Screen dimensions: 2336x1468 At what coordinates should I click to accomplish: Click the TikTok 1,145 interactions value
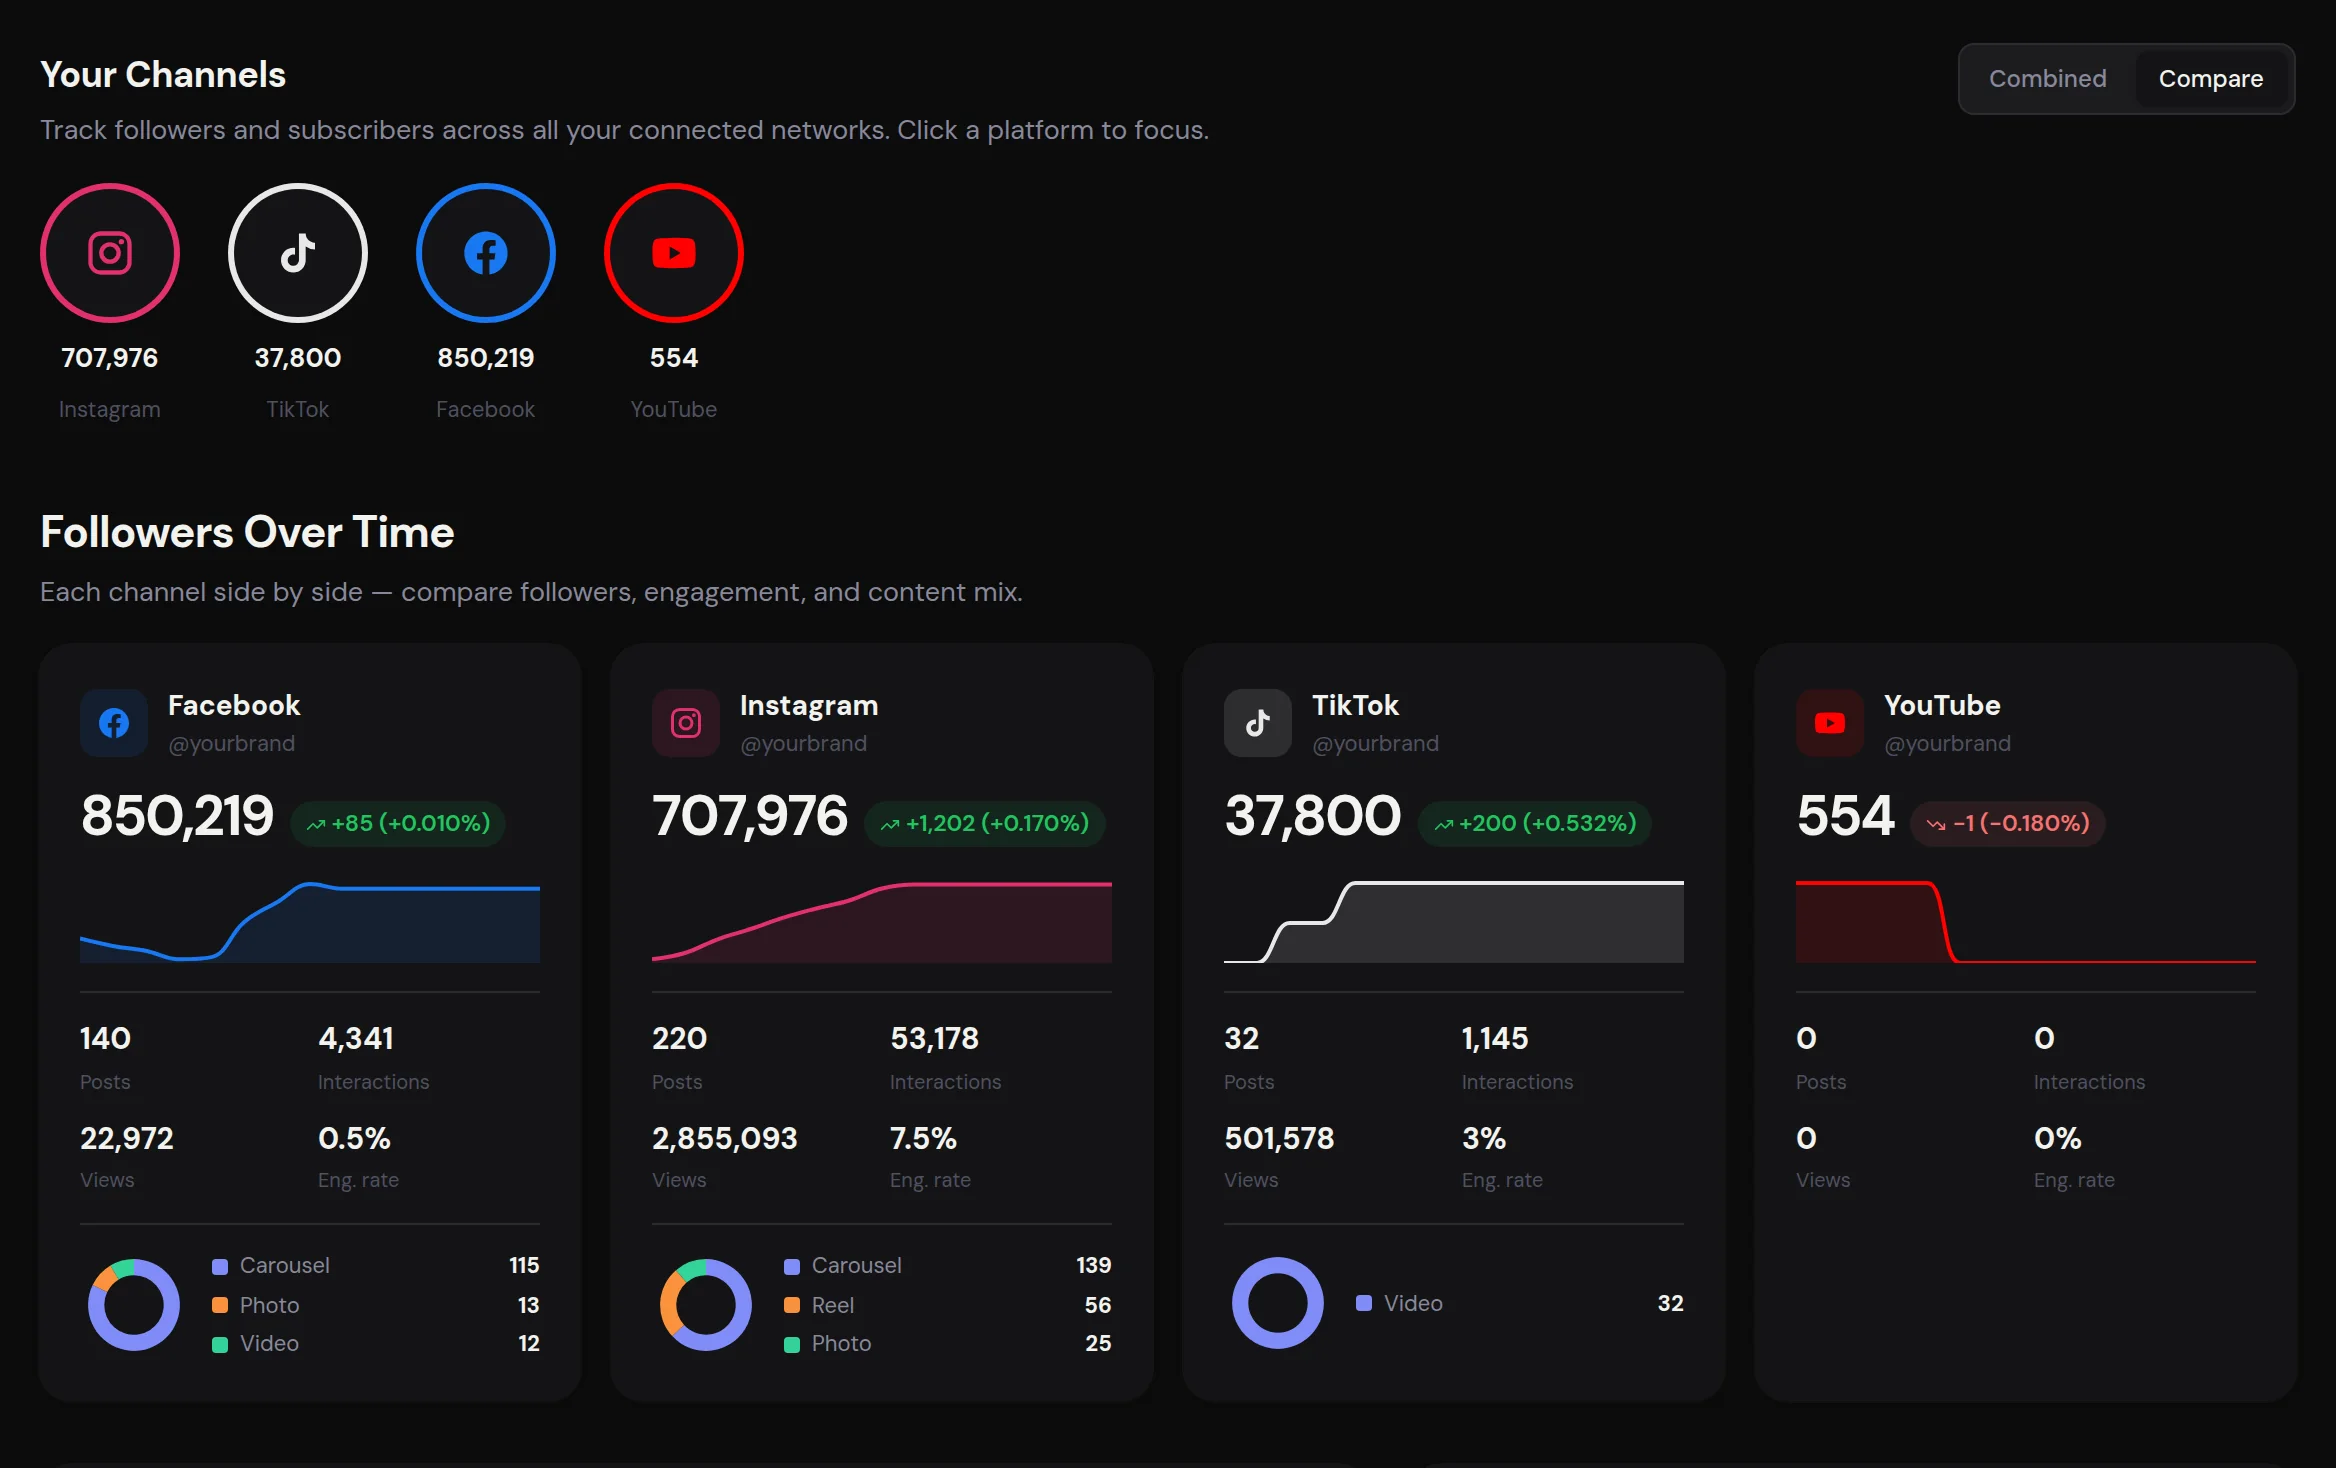(1495, 1039)
